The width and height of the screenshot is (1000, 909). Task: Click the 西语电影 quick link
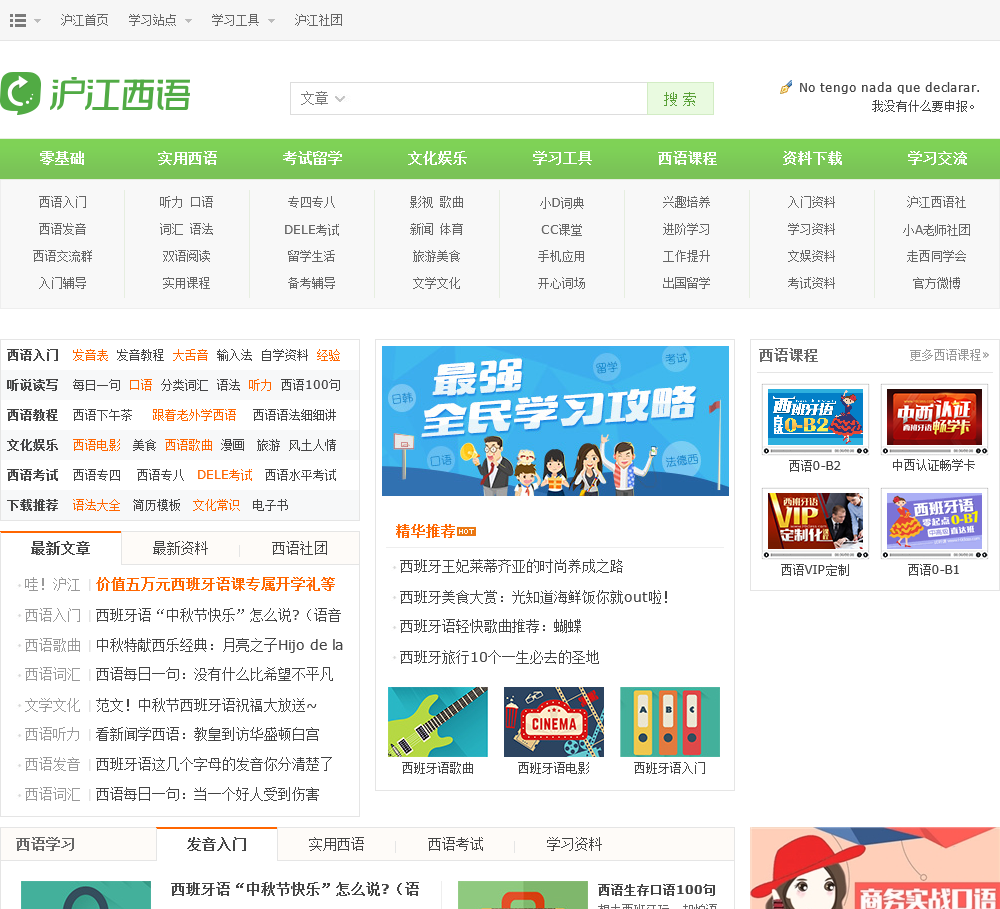pyautogui.click(x=96, y=445)
